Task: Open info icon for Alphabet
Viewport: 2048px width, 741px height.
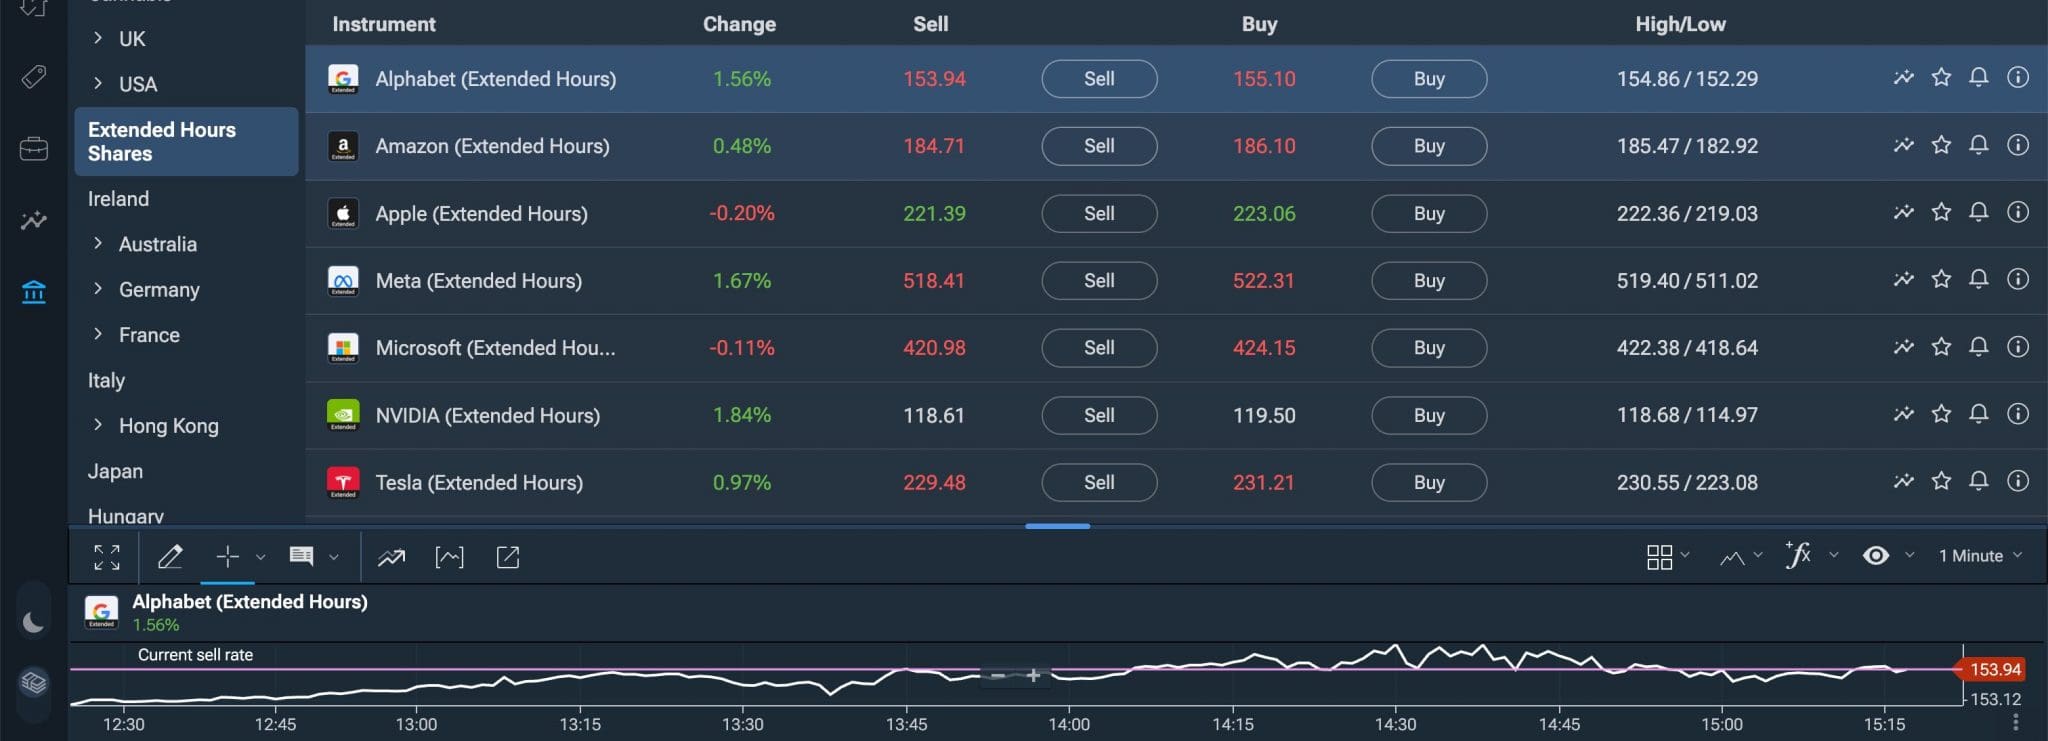Action: tap(2018, 77)
